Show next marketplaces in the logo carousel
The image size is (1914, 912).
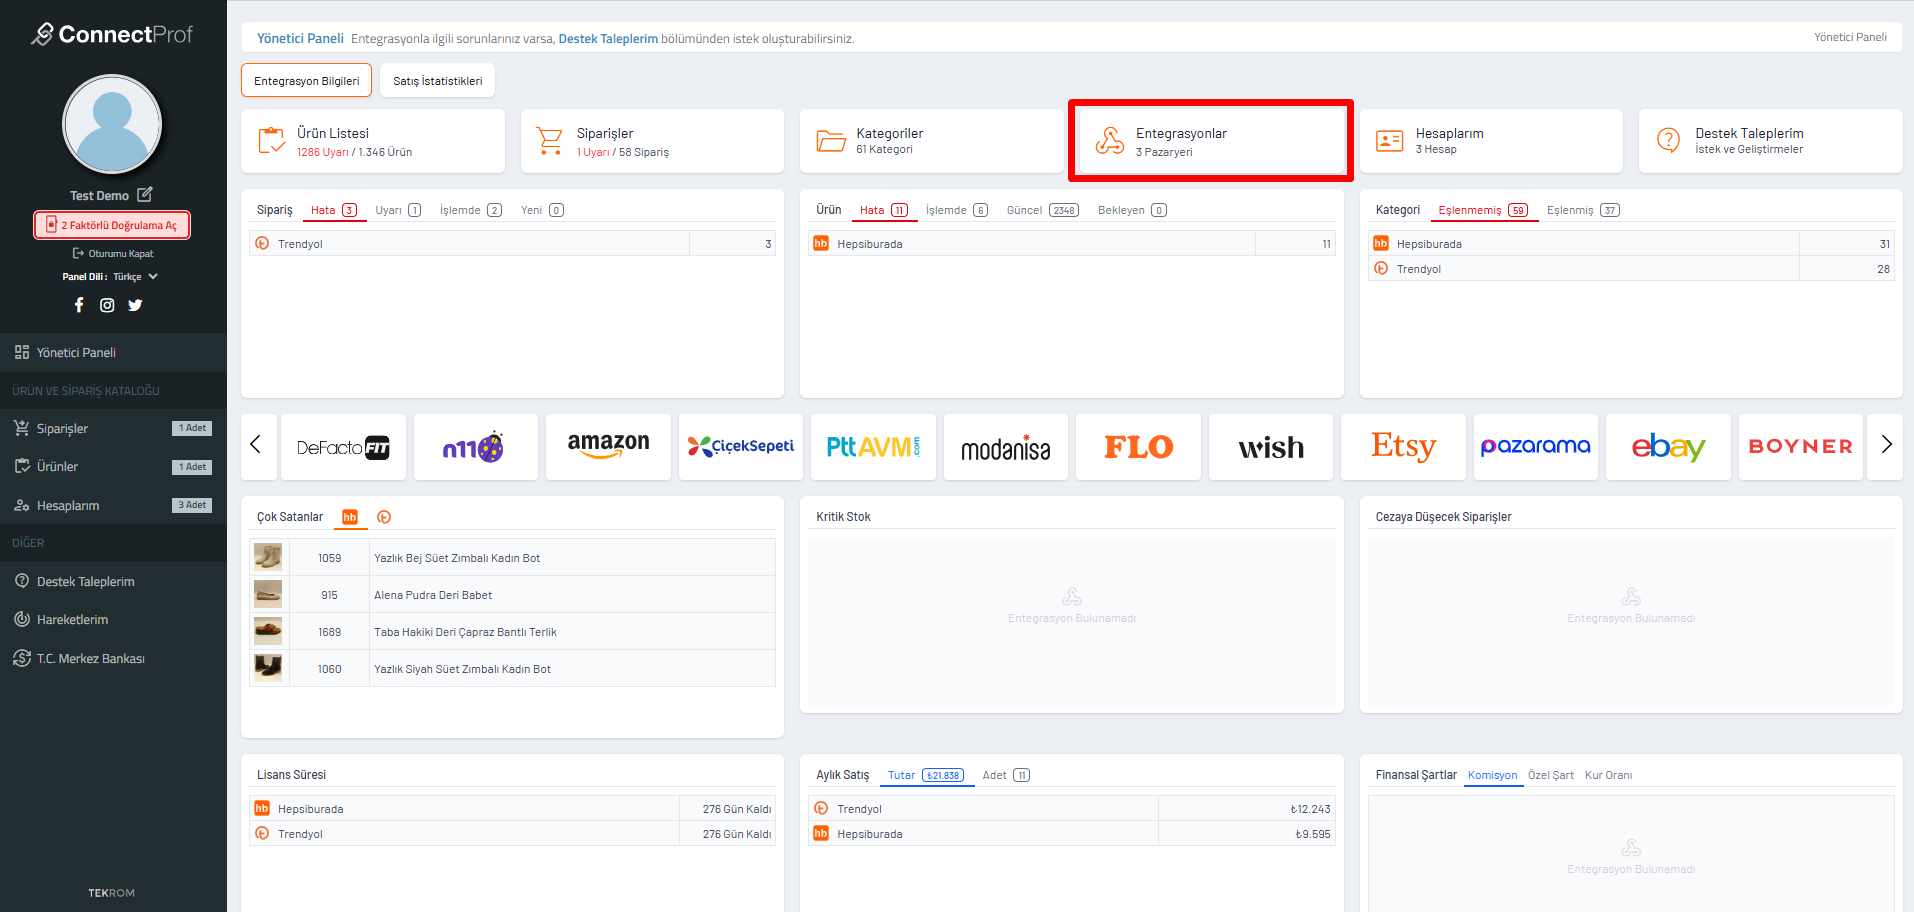pos(1886,445)
